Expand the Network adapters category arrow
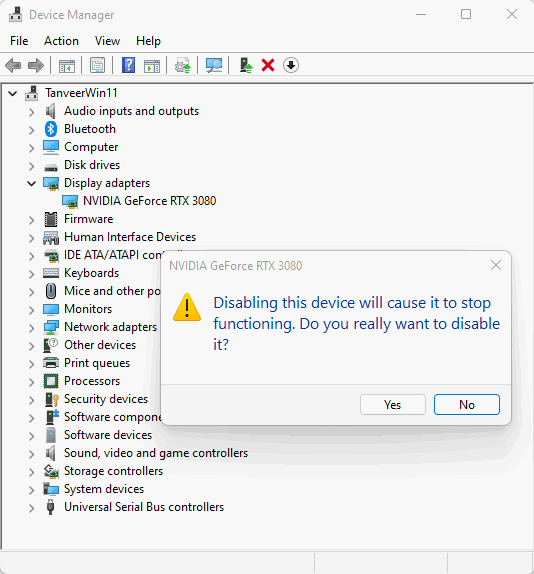The image size is (534, 574). click(32, 328)
